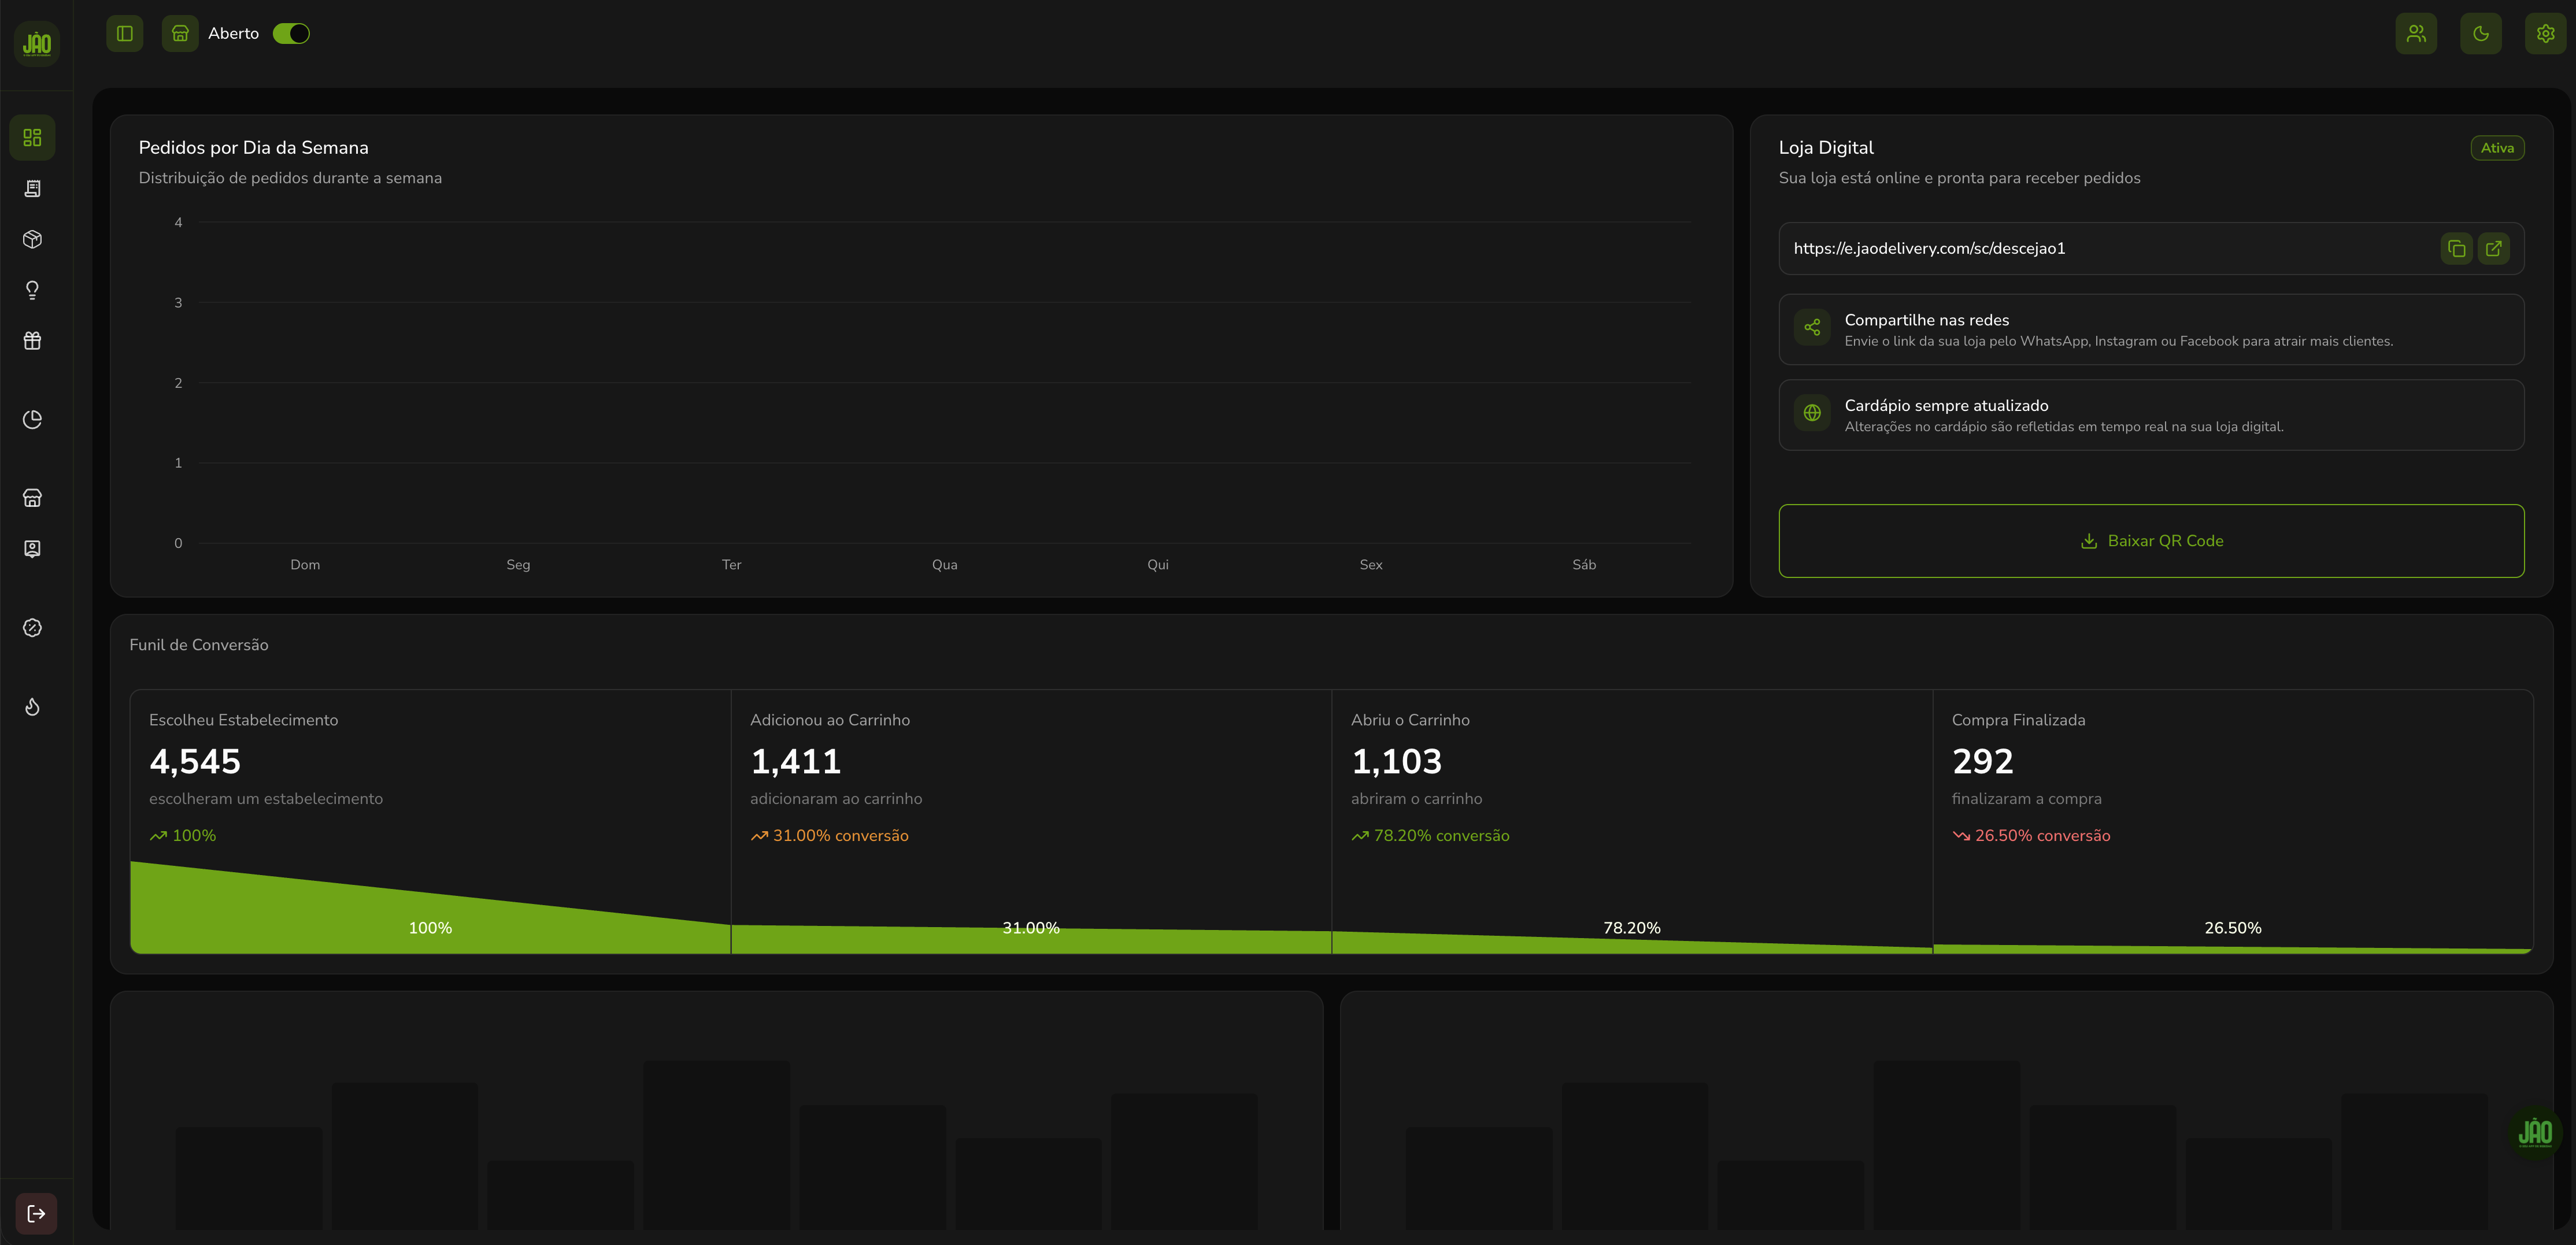The width and height of the screenshot is (2576, 1245).
Task: Click the discount badge percent icon
Action: pos(32,628)
